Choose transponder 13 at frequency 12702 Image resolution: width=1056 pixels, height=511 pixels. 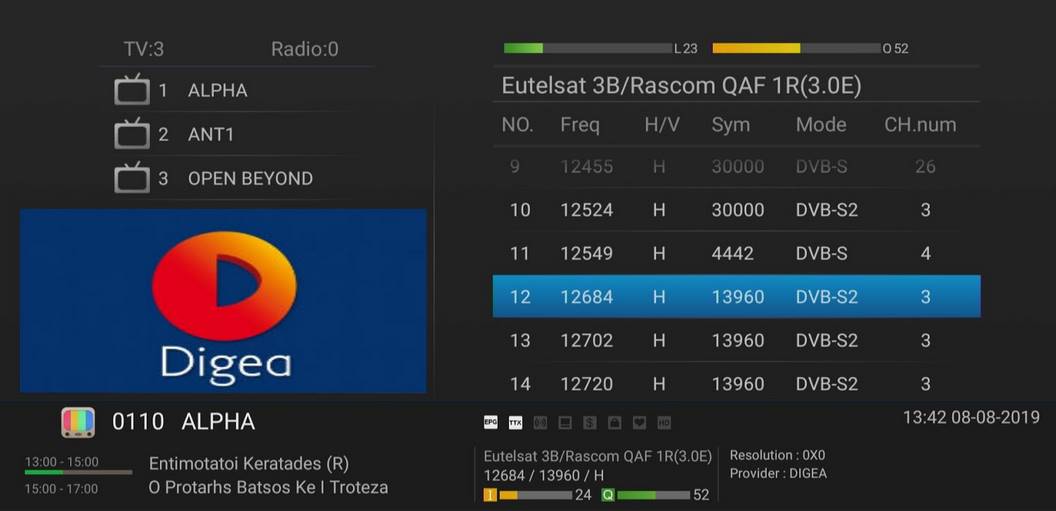(x=736, y=341)
